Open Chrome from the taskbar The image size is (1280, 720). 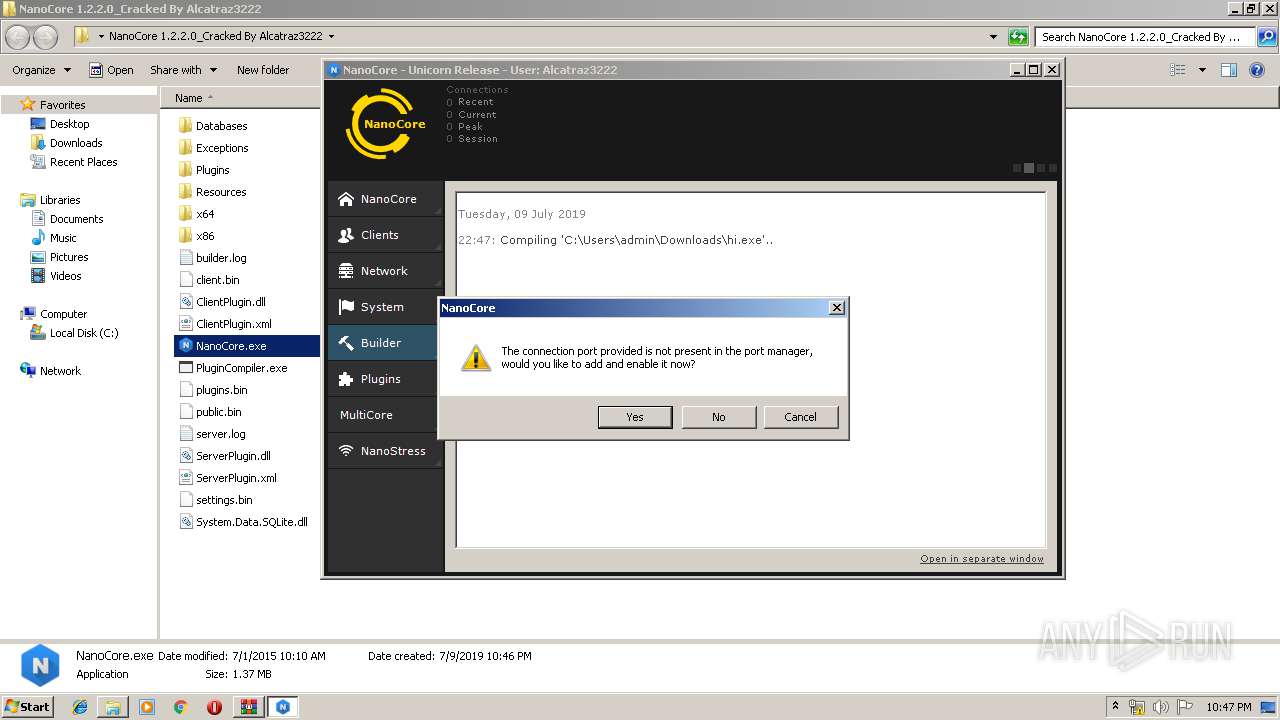click(x=180, y=707)
